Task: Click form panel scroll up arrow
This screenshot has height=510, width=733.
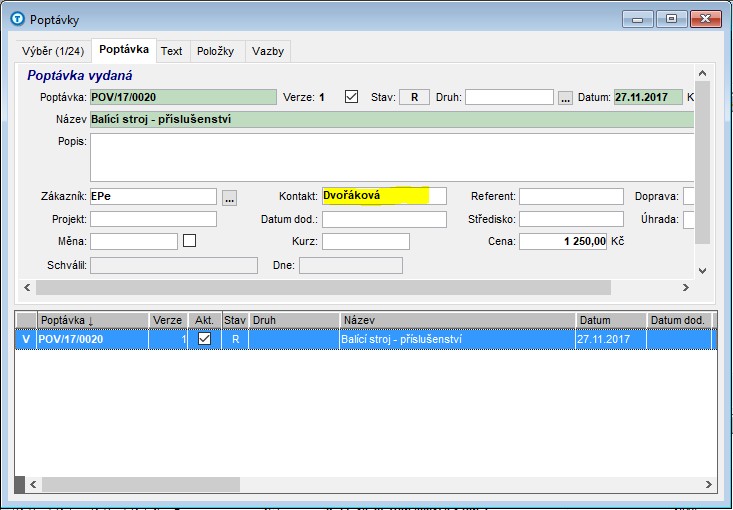Action: pyautogui.click(x=702, y=73)
